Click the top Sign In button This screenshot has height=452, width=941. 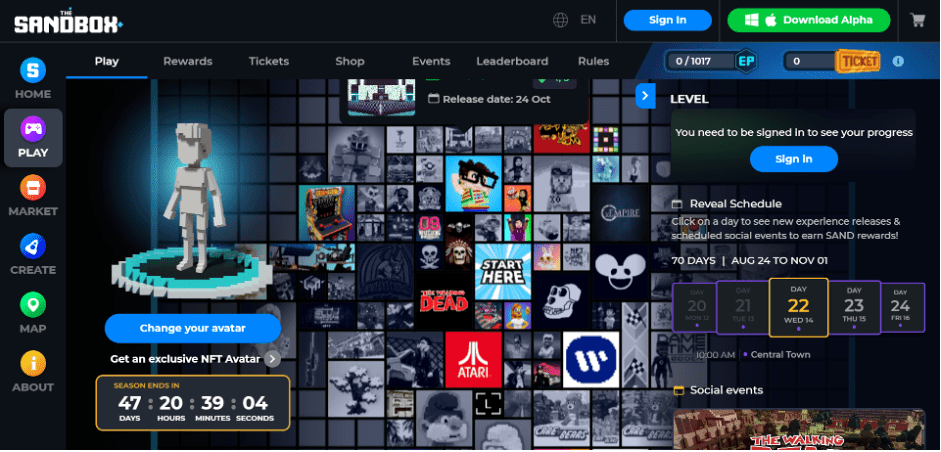coord(667,20)
